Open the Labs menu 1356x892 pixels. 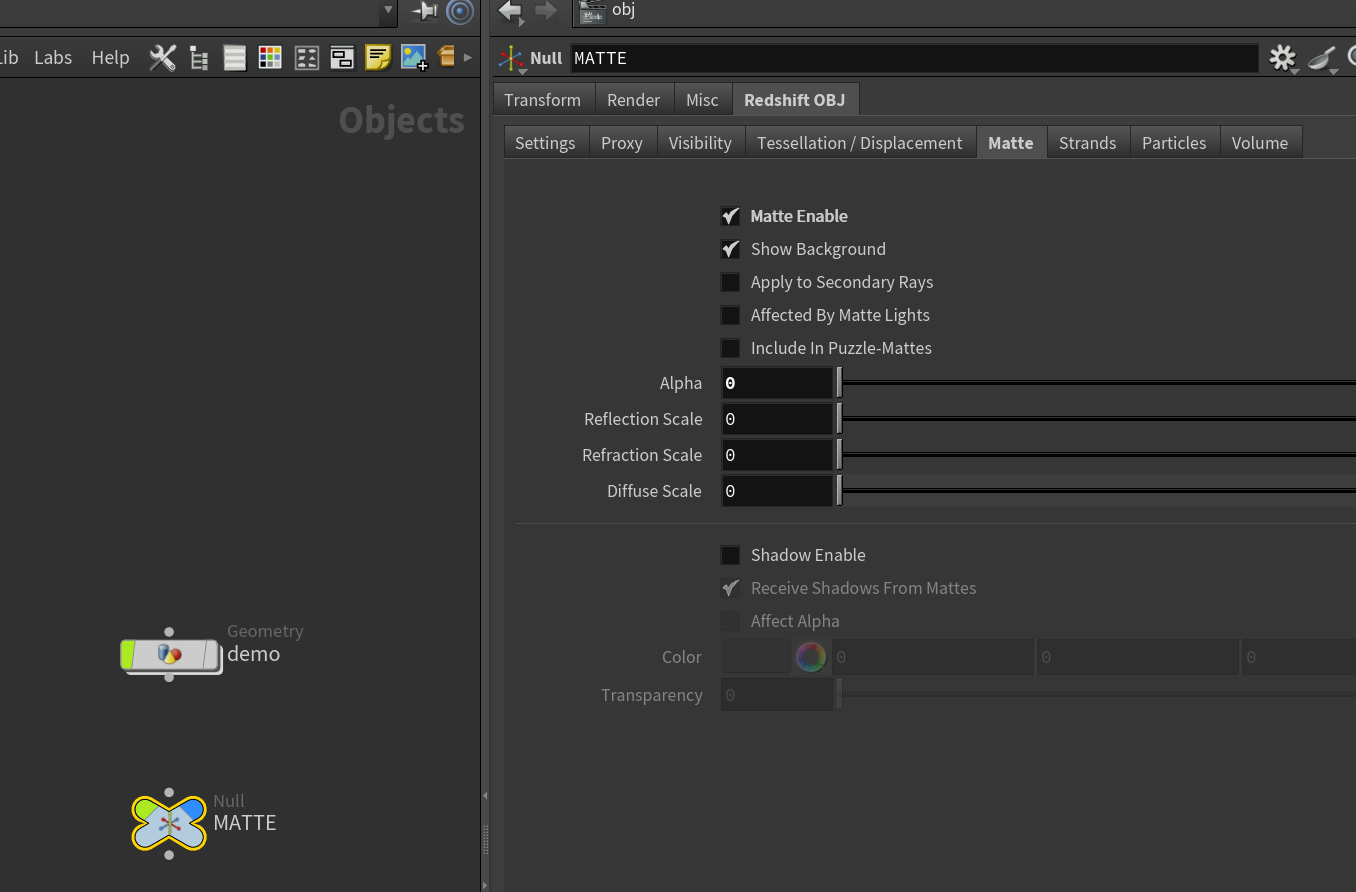pyautogui.click(x=53, y=57)
